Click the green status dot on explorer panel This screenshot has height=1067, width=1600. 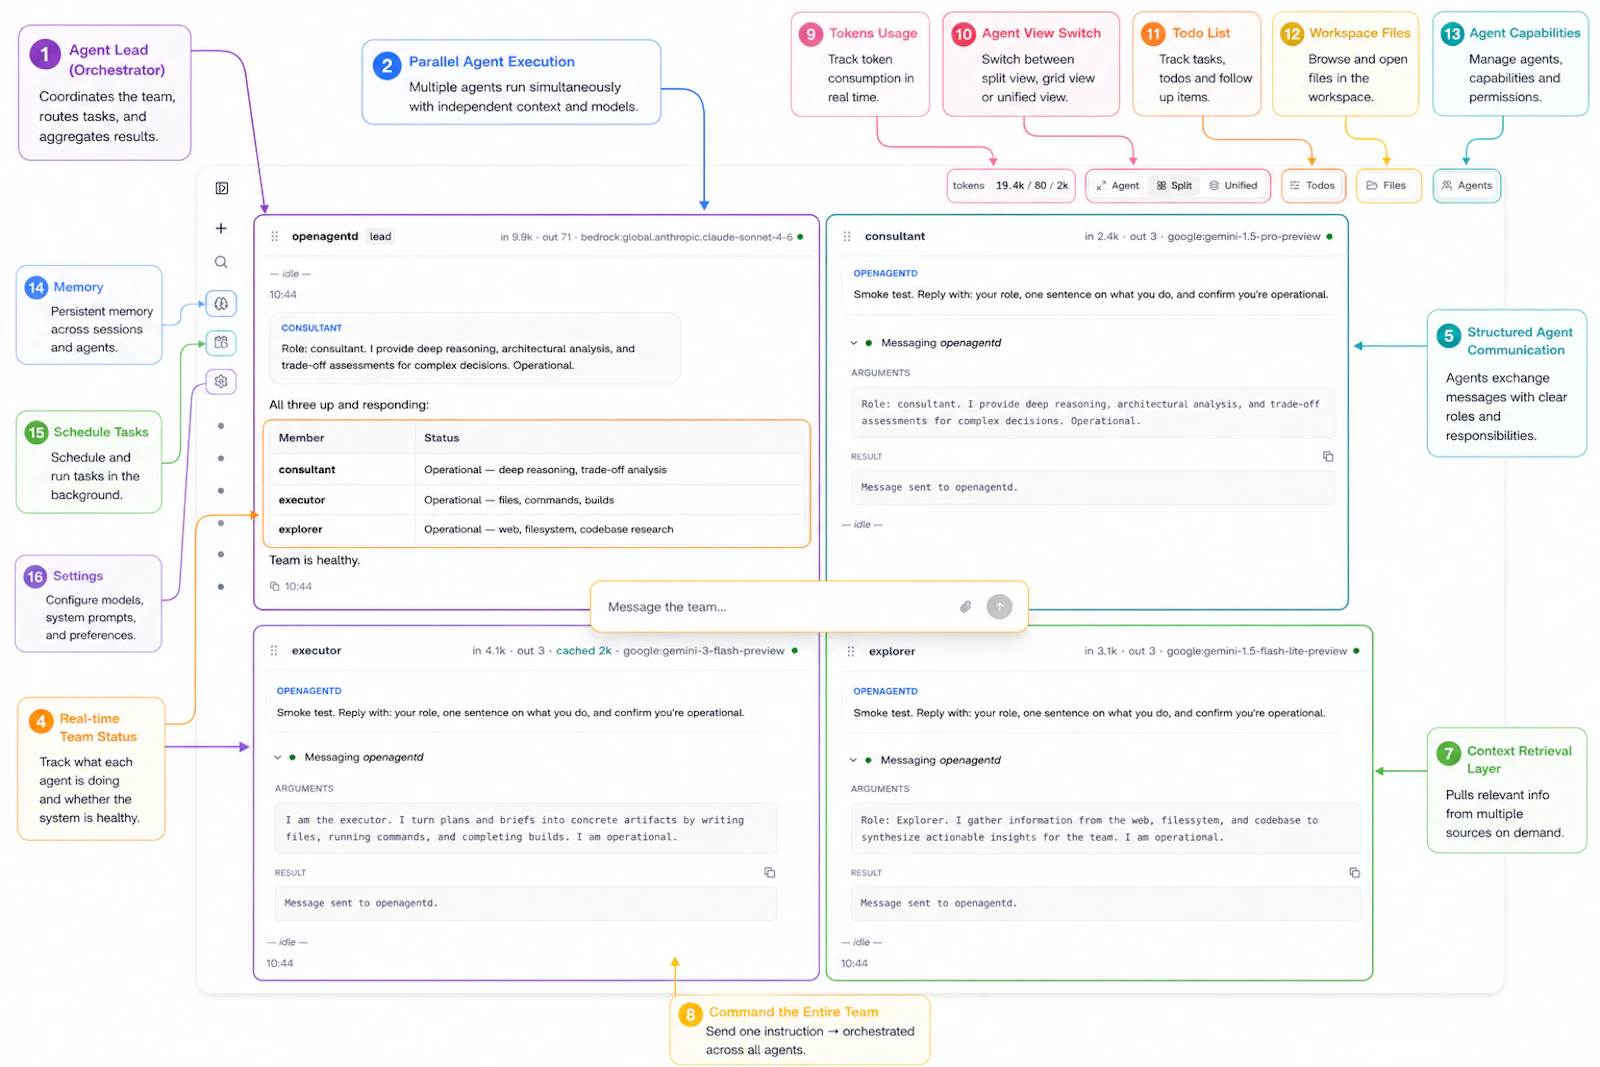1356,651
